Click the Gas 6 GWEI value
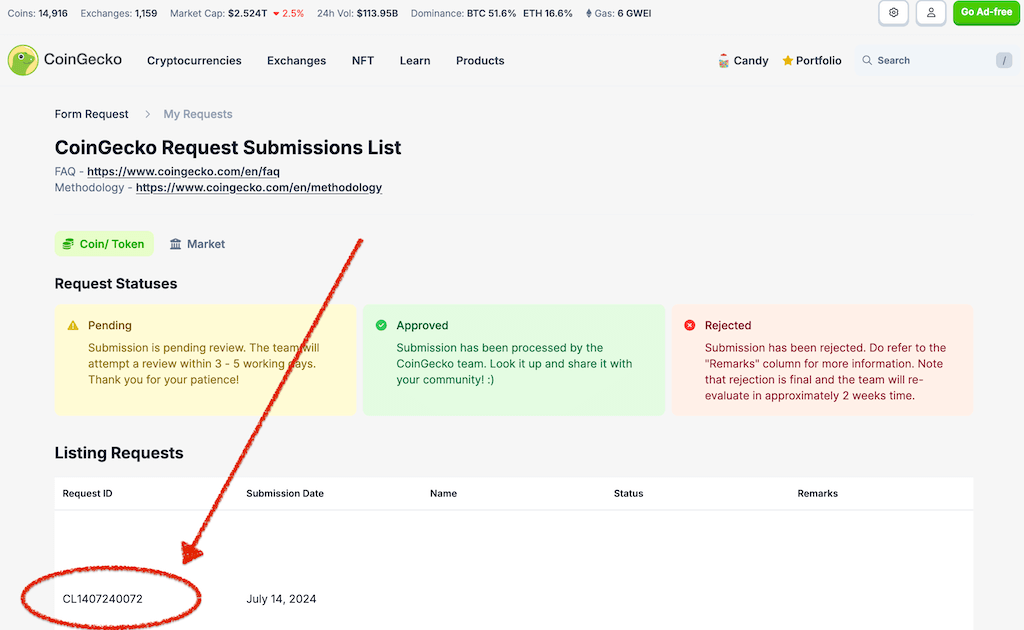This screenshot has height=630, width=1024. tap(634, 13)
